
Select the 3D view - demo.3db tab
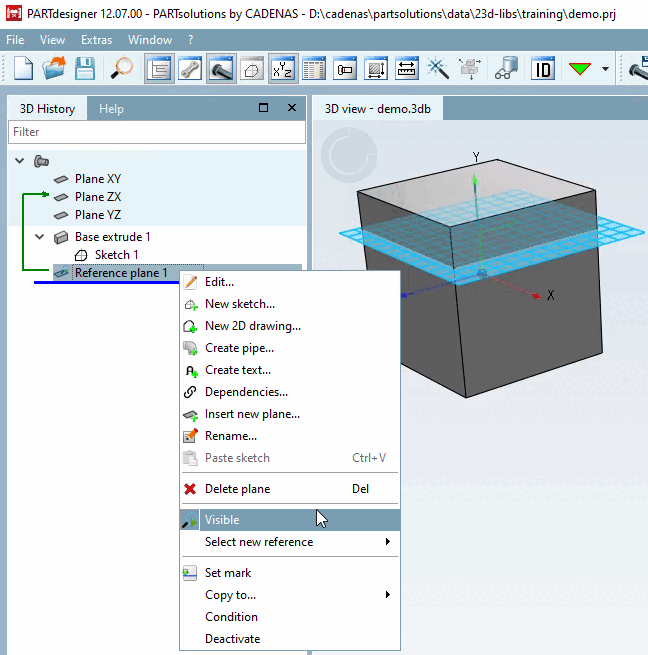pyautogui.click(x=378, y=109)
